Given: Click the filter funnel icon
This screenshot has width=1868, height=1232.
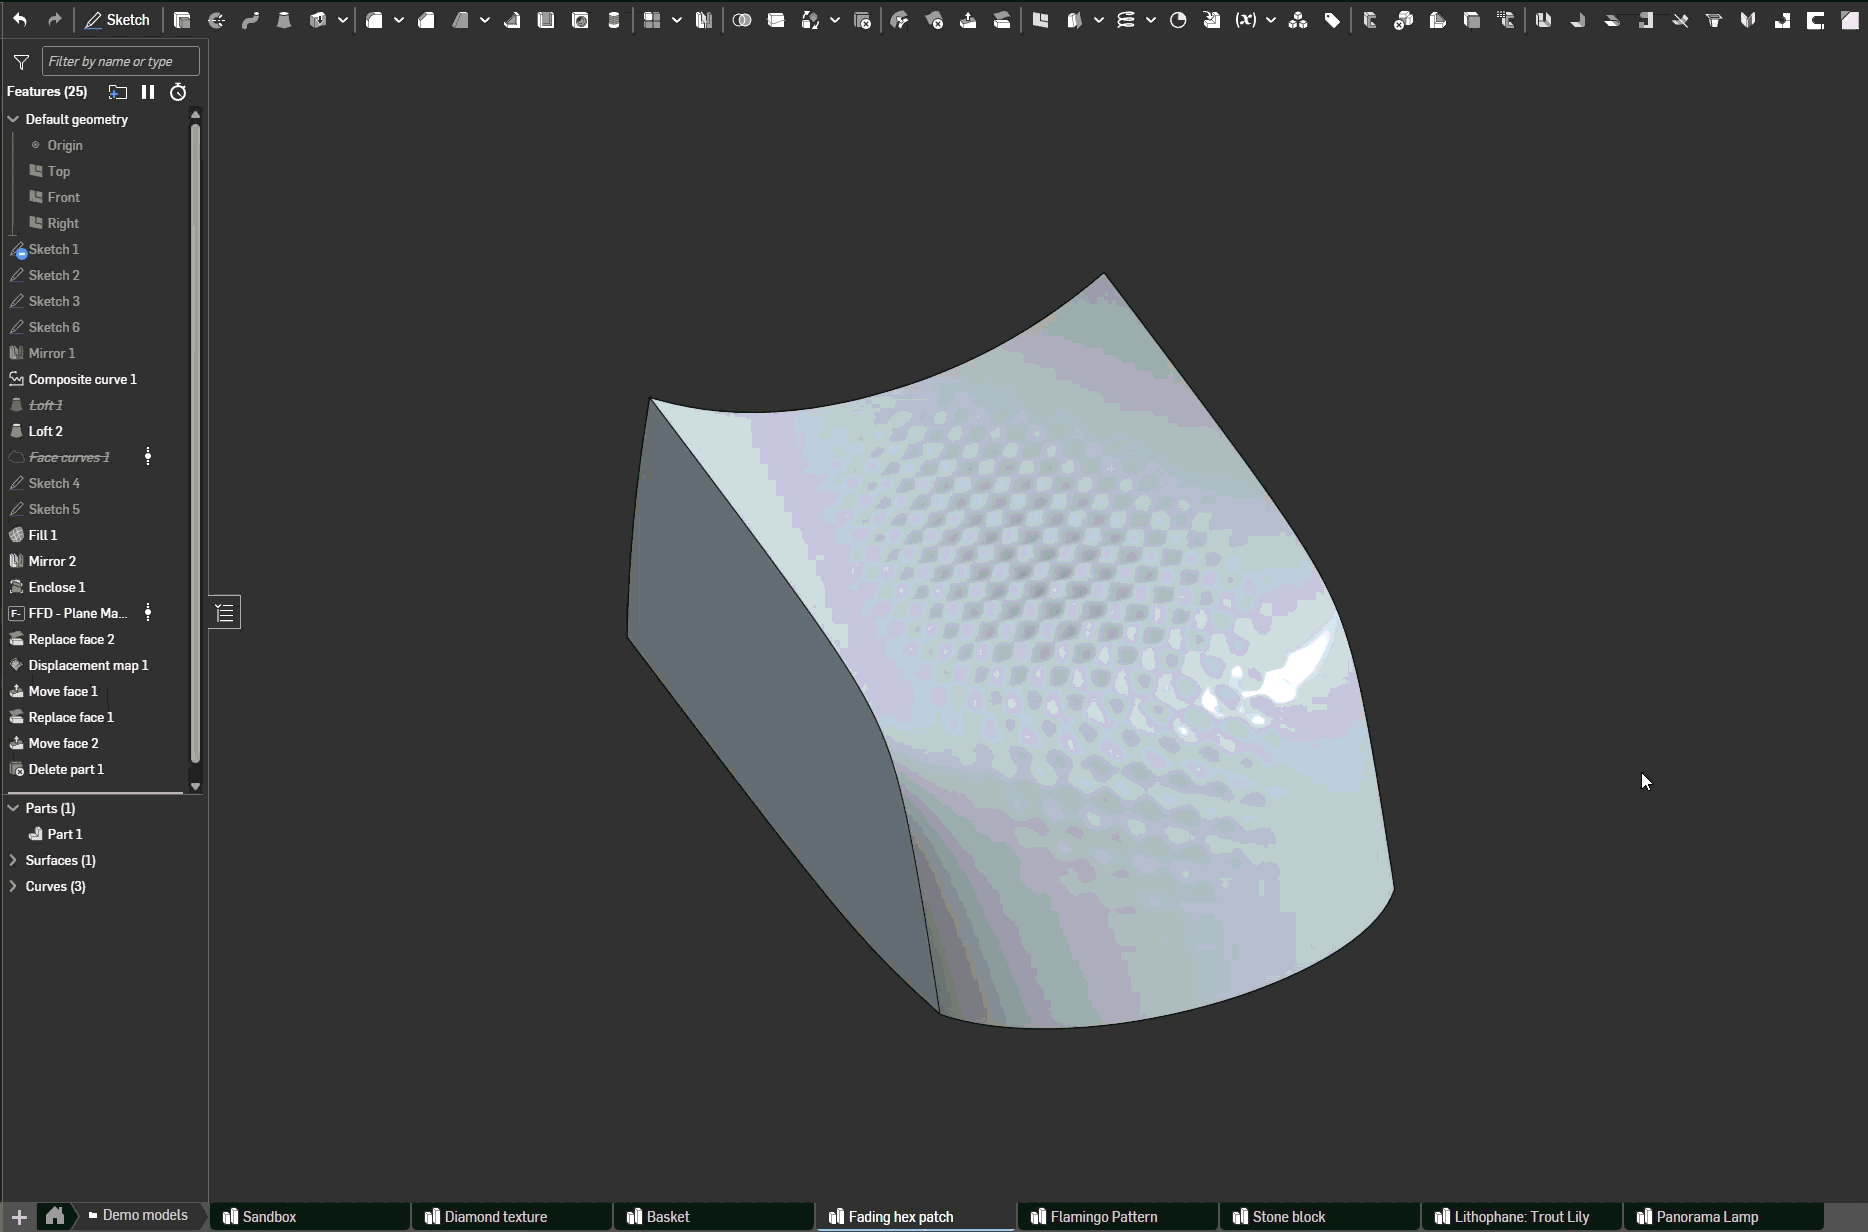Looking at the screenshot, I should 21,62.
